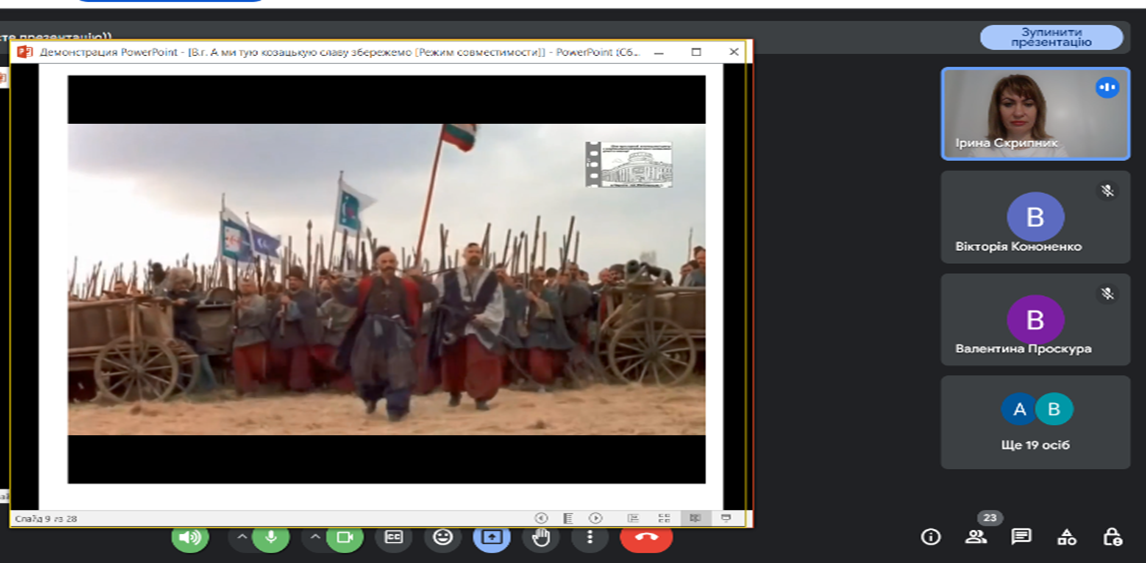Toggle closed captions
Screen dimensions: 1146x563
(x=394, y=537)
